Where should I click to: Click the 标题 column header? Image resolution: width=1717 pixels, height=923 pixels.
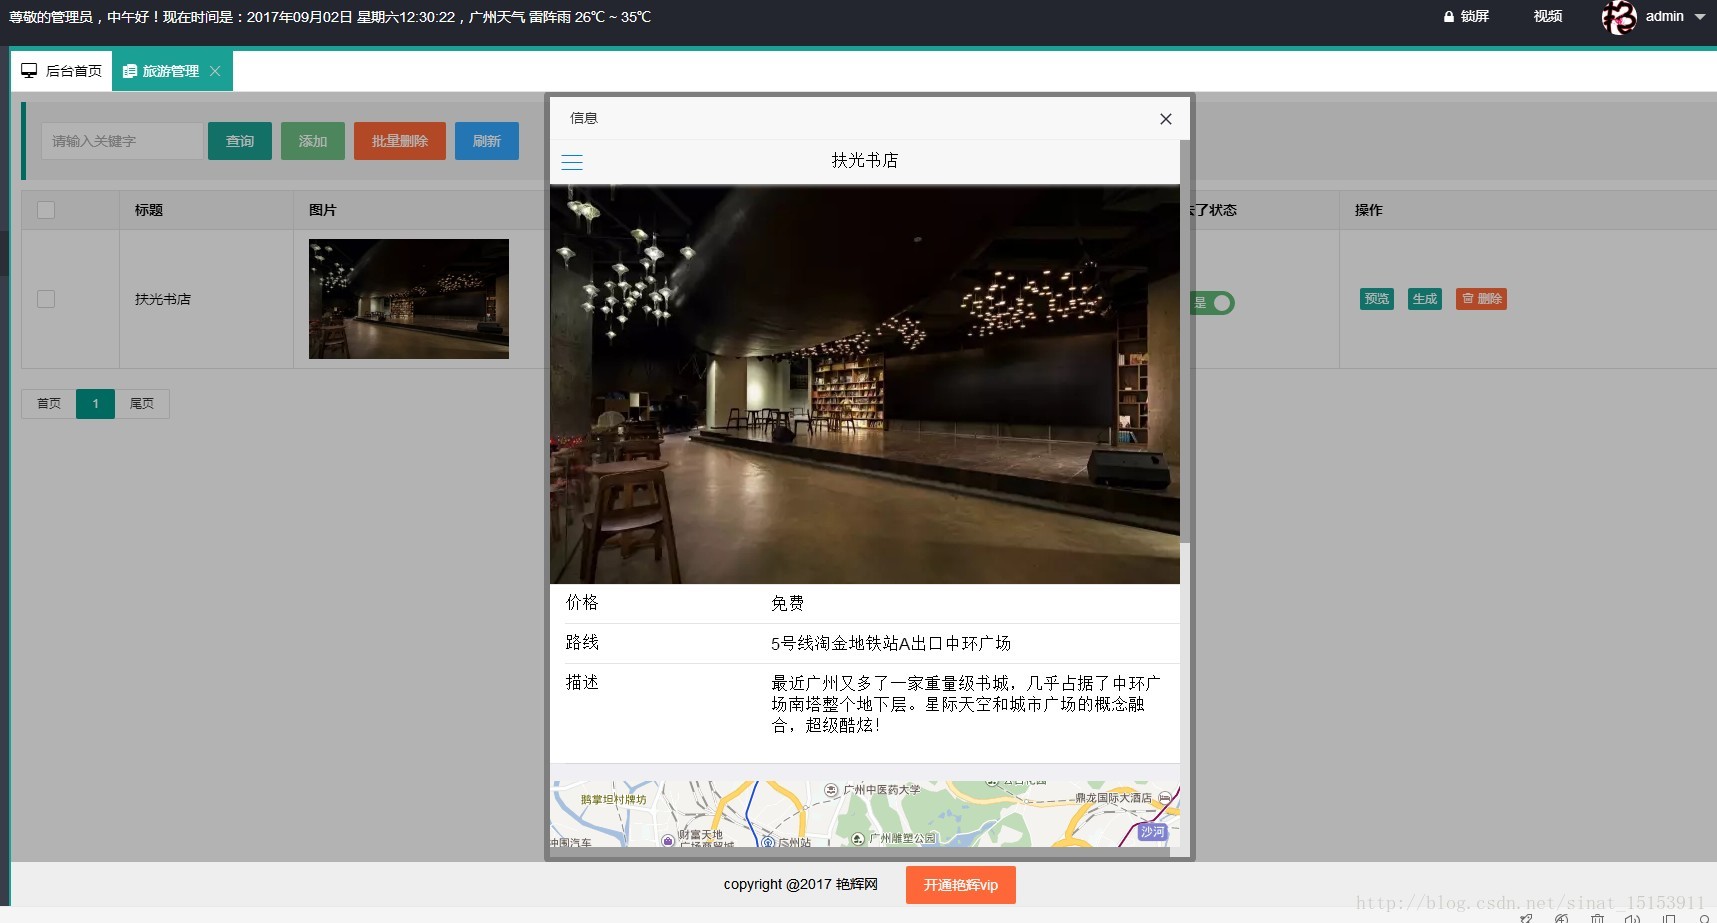149,210
